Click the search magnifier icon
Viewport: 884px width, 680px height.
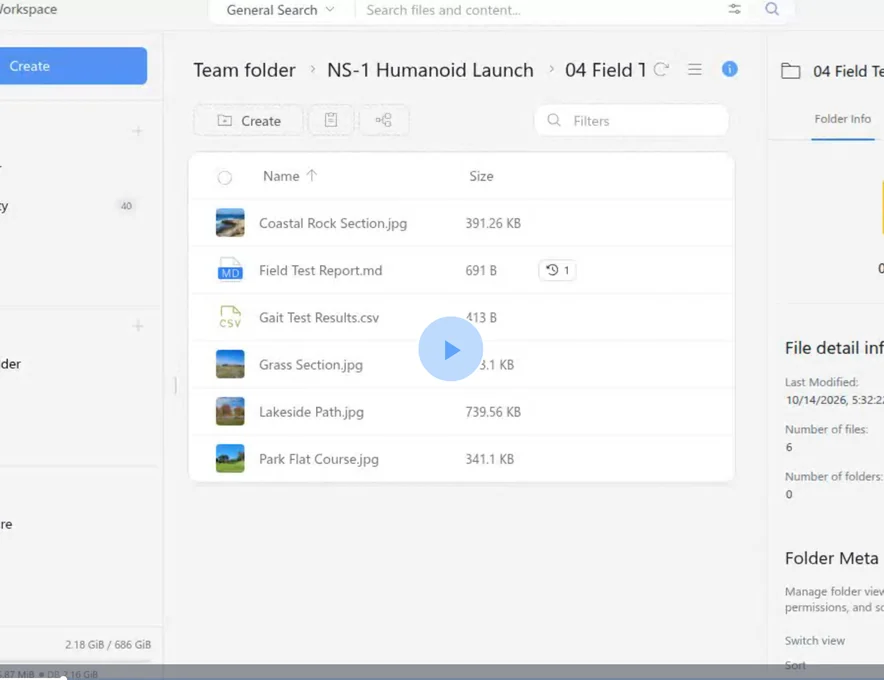pyautogui.click(x=772, y=9)
